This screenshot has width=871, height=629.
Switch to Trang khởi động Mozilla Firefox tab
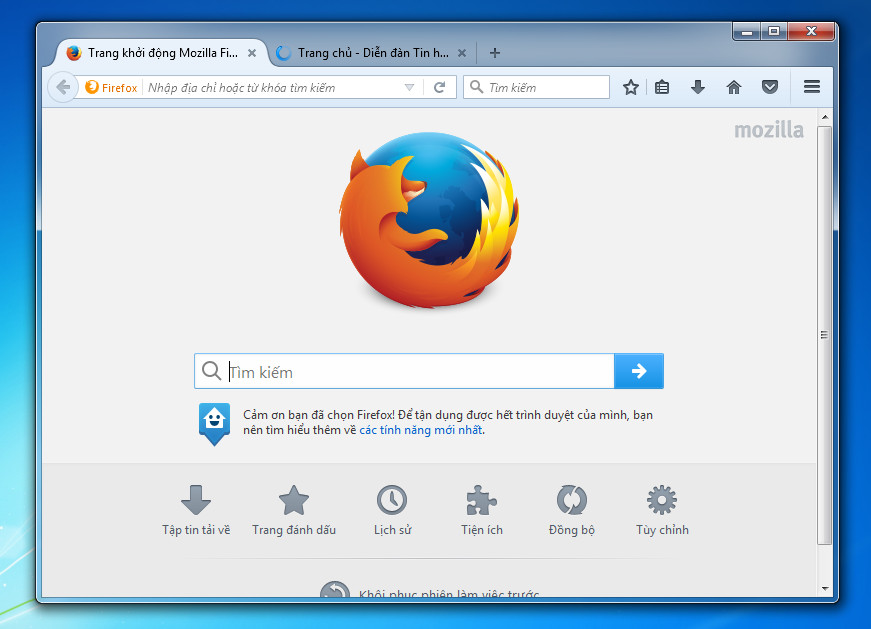point(161,53)
